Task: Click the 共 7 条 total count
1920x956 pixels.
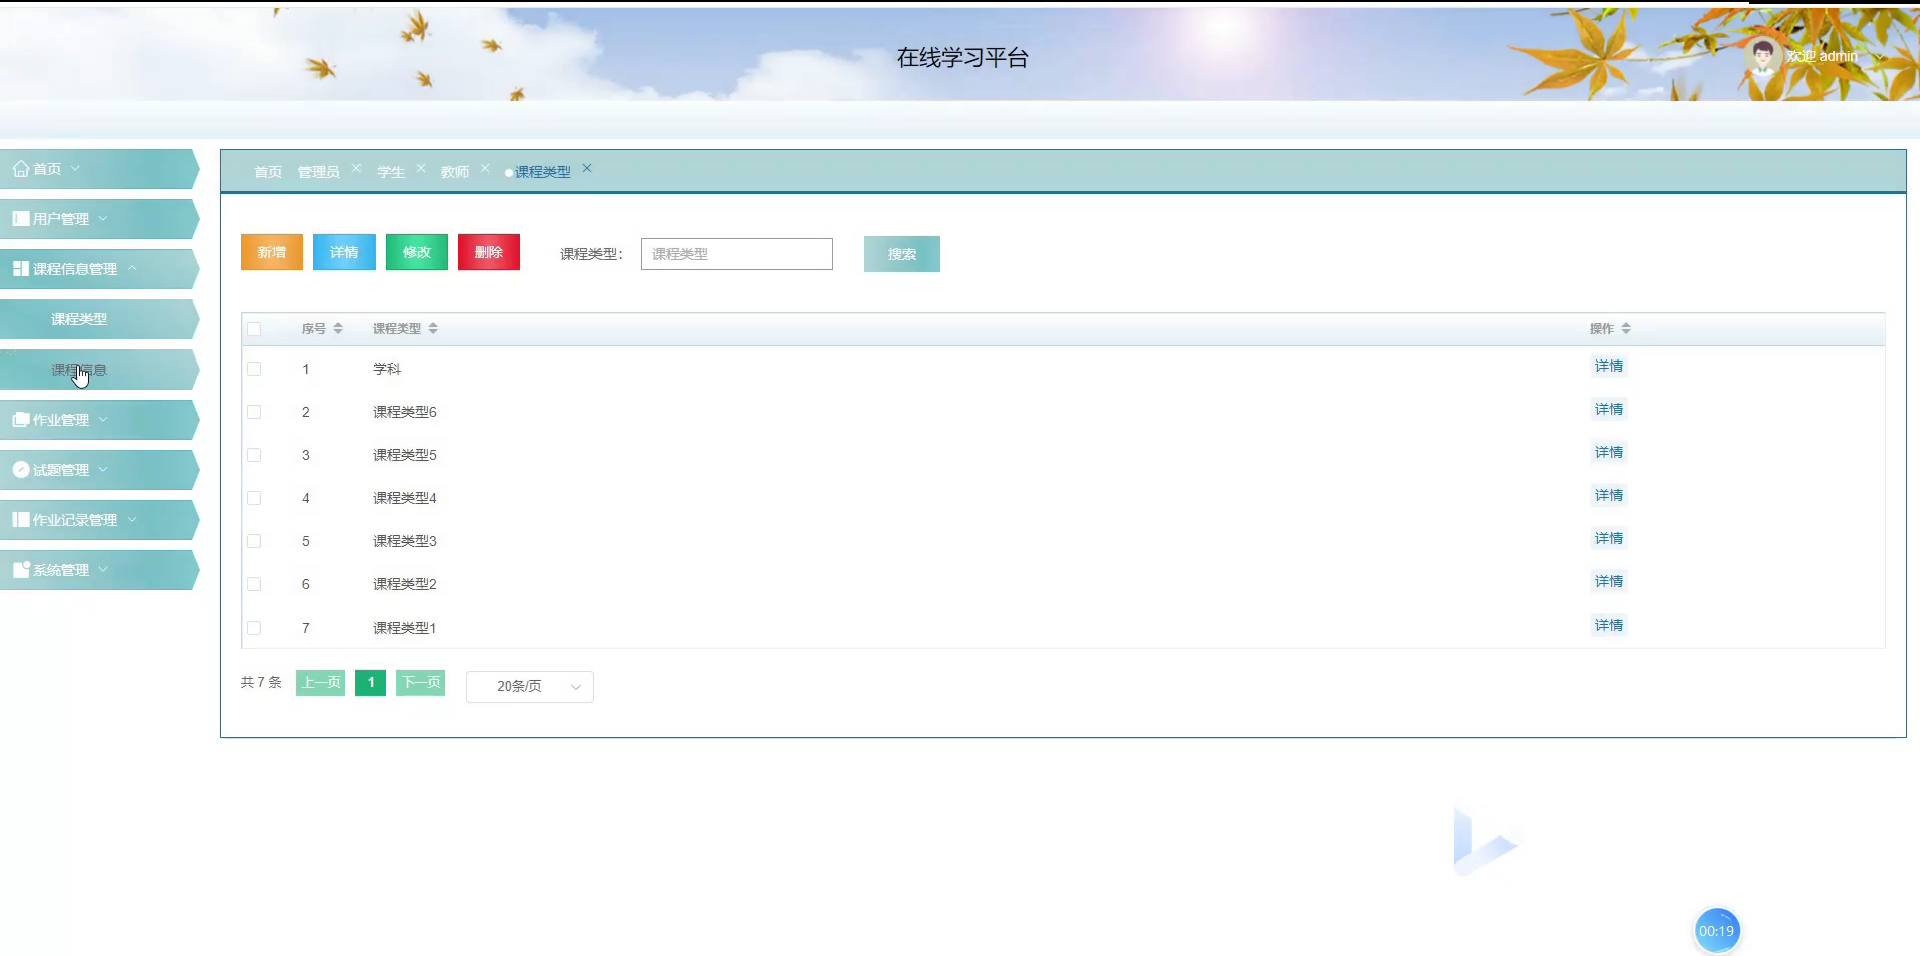Action: point(261,682)
